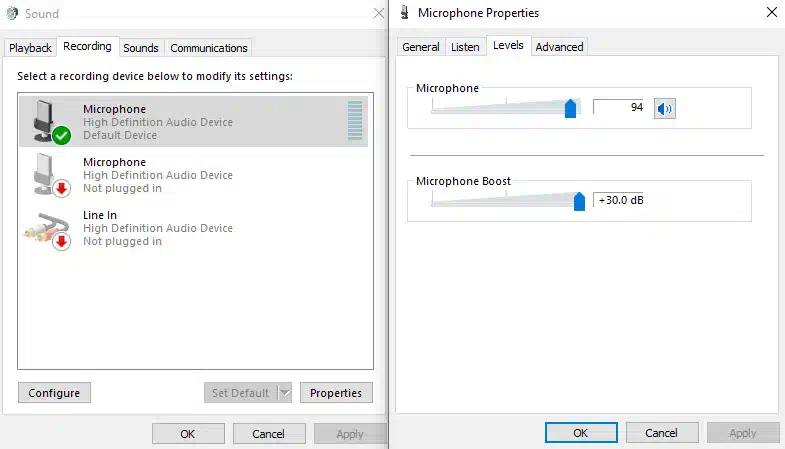Open the Listen tab
The height and width of the screenshot is (449, 785).
(x=465, y=47)
